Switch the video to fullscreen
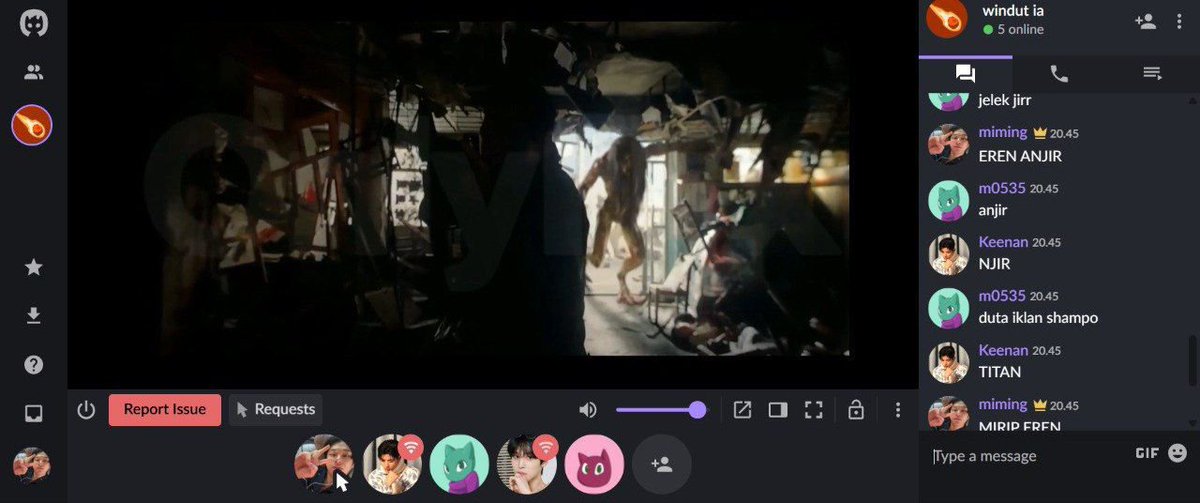This screenshot has height=503, width=1200. click(814, 410)
